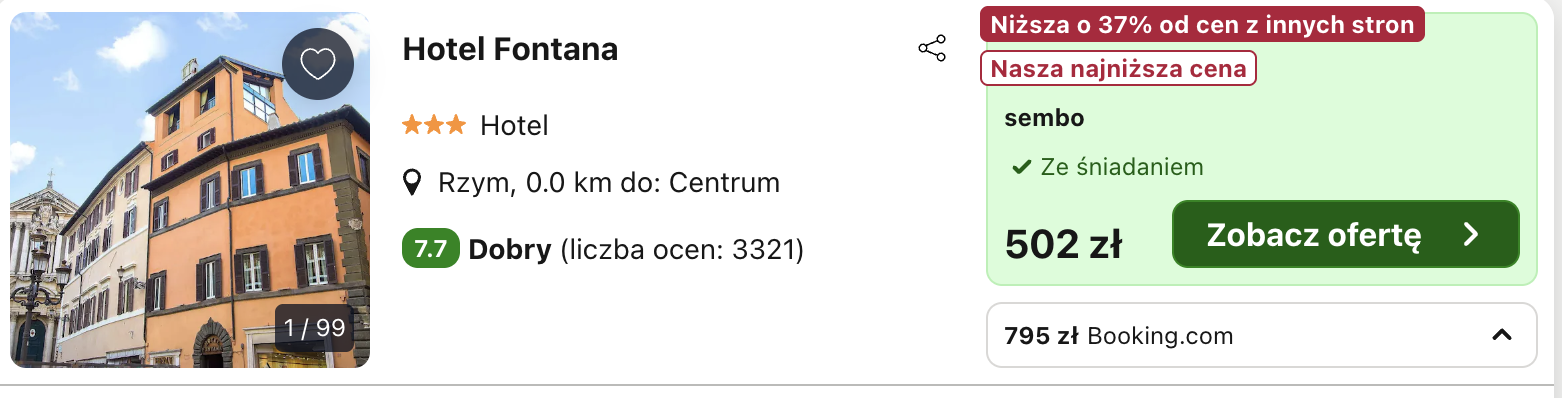Click the sembo provider name
Viewport: 1562px width, 398px height.
pos(1044,118)
